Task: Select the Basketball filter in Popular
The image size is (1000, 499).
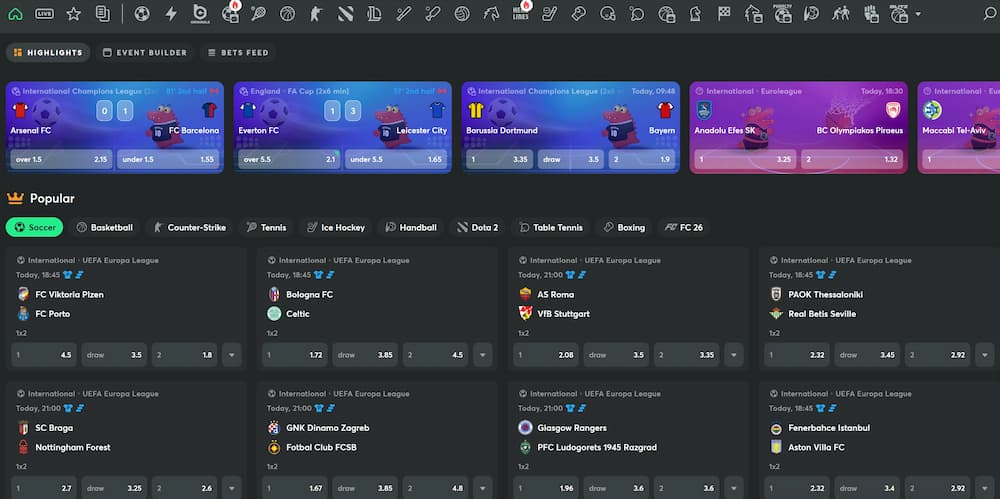Action: click(105, 227)
